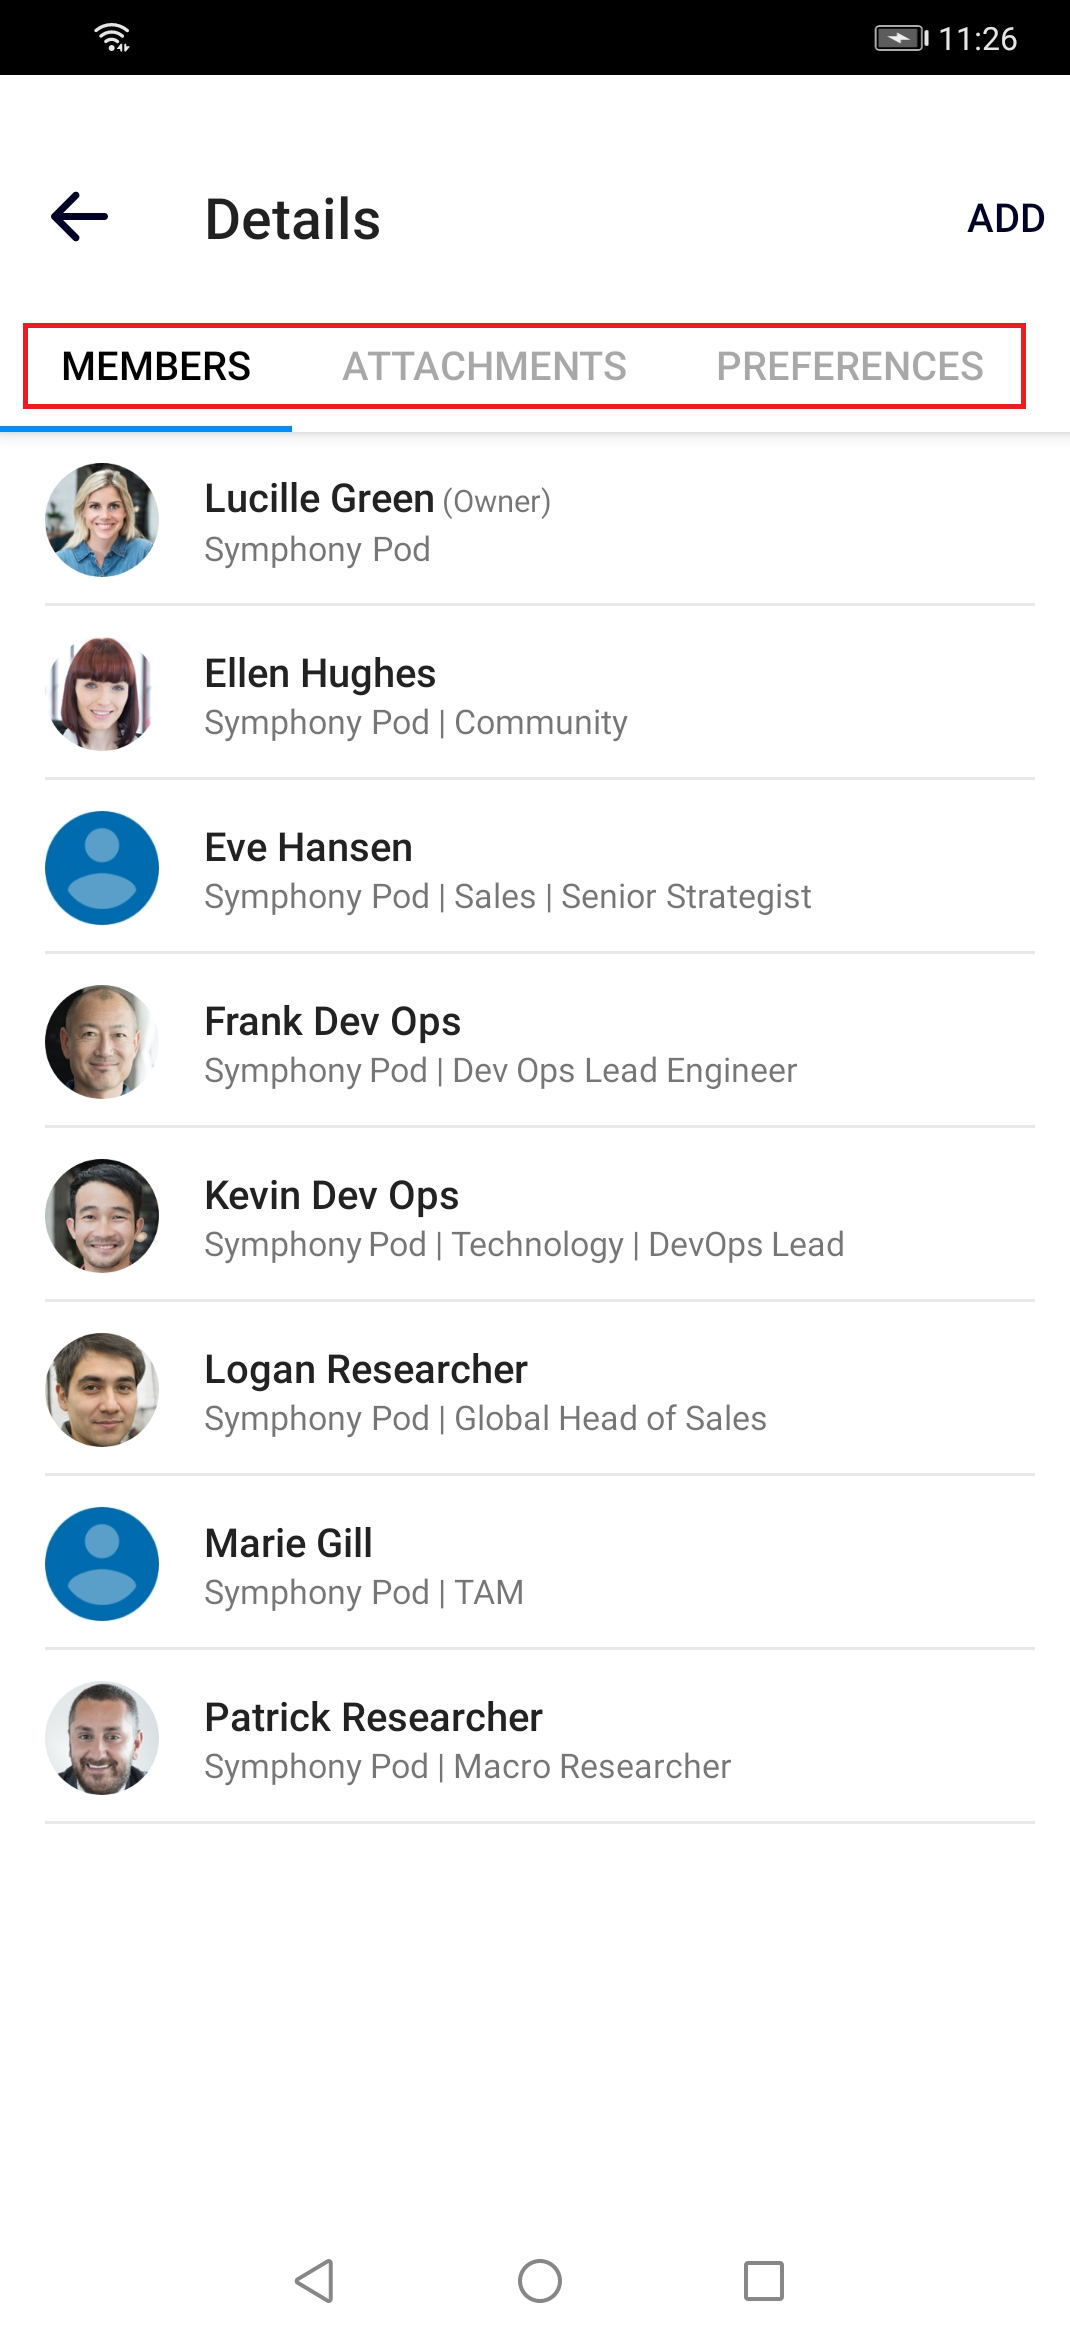This screenshot has width=1070, height=2340.
Task: Select the Members tab
Action: [x=156, y=366]
